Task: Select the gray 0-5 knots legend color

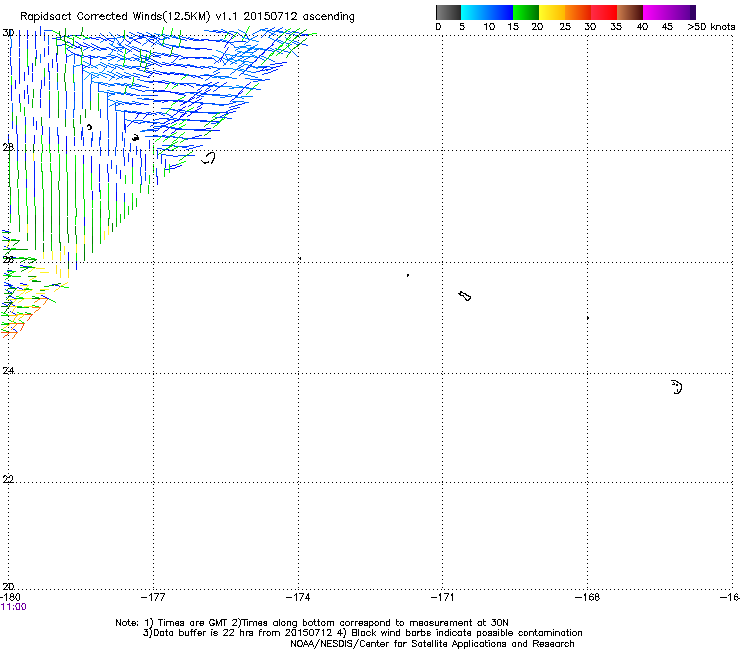Action: [x=448, y=12]
